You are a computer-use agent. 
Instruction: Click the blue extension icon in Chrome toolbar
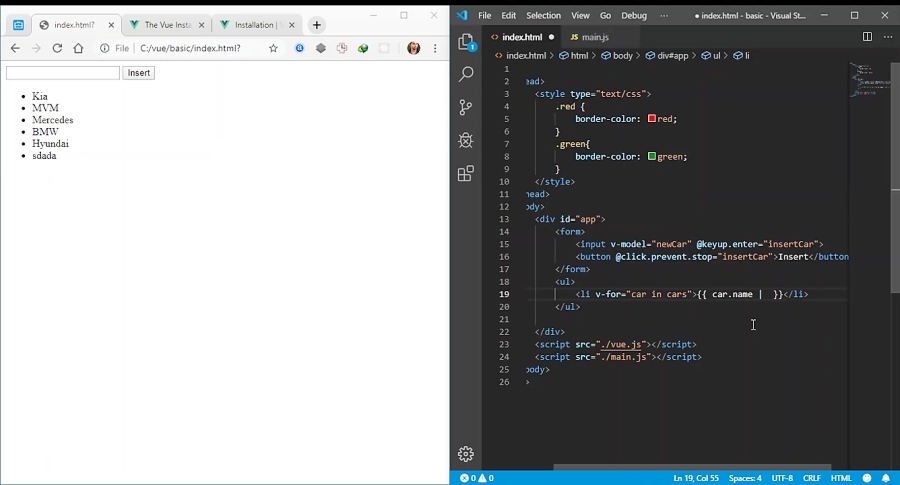(299, 48)
